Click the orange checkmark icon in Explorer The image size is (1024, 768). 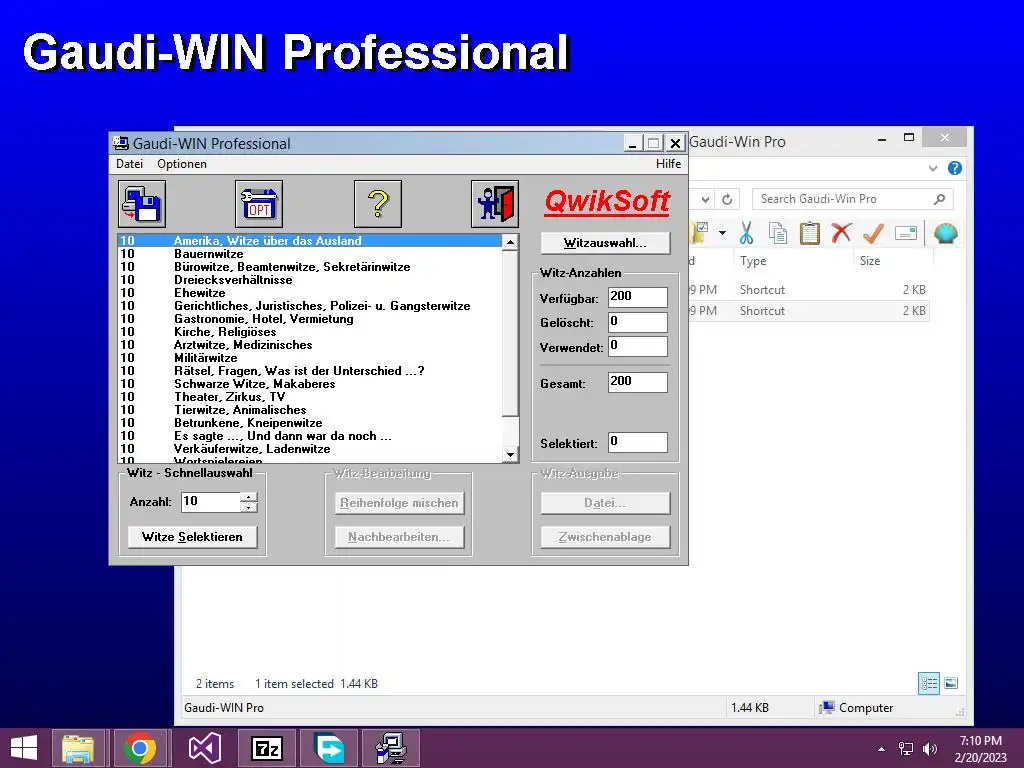[x=873, y=232]
